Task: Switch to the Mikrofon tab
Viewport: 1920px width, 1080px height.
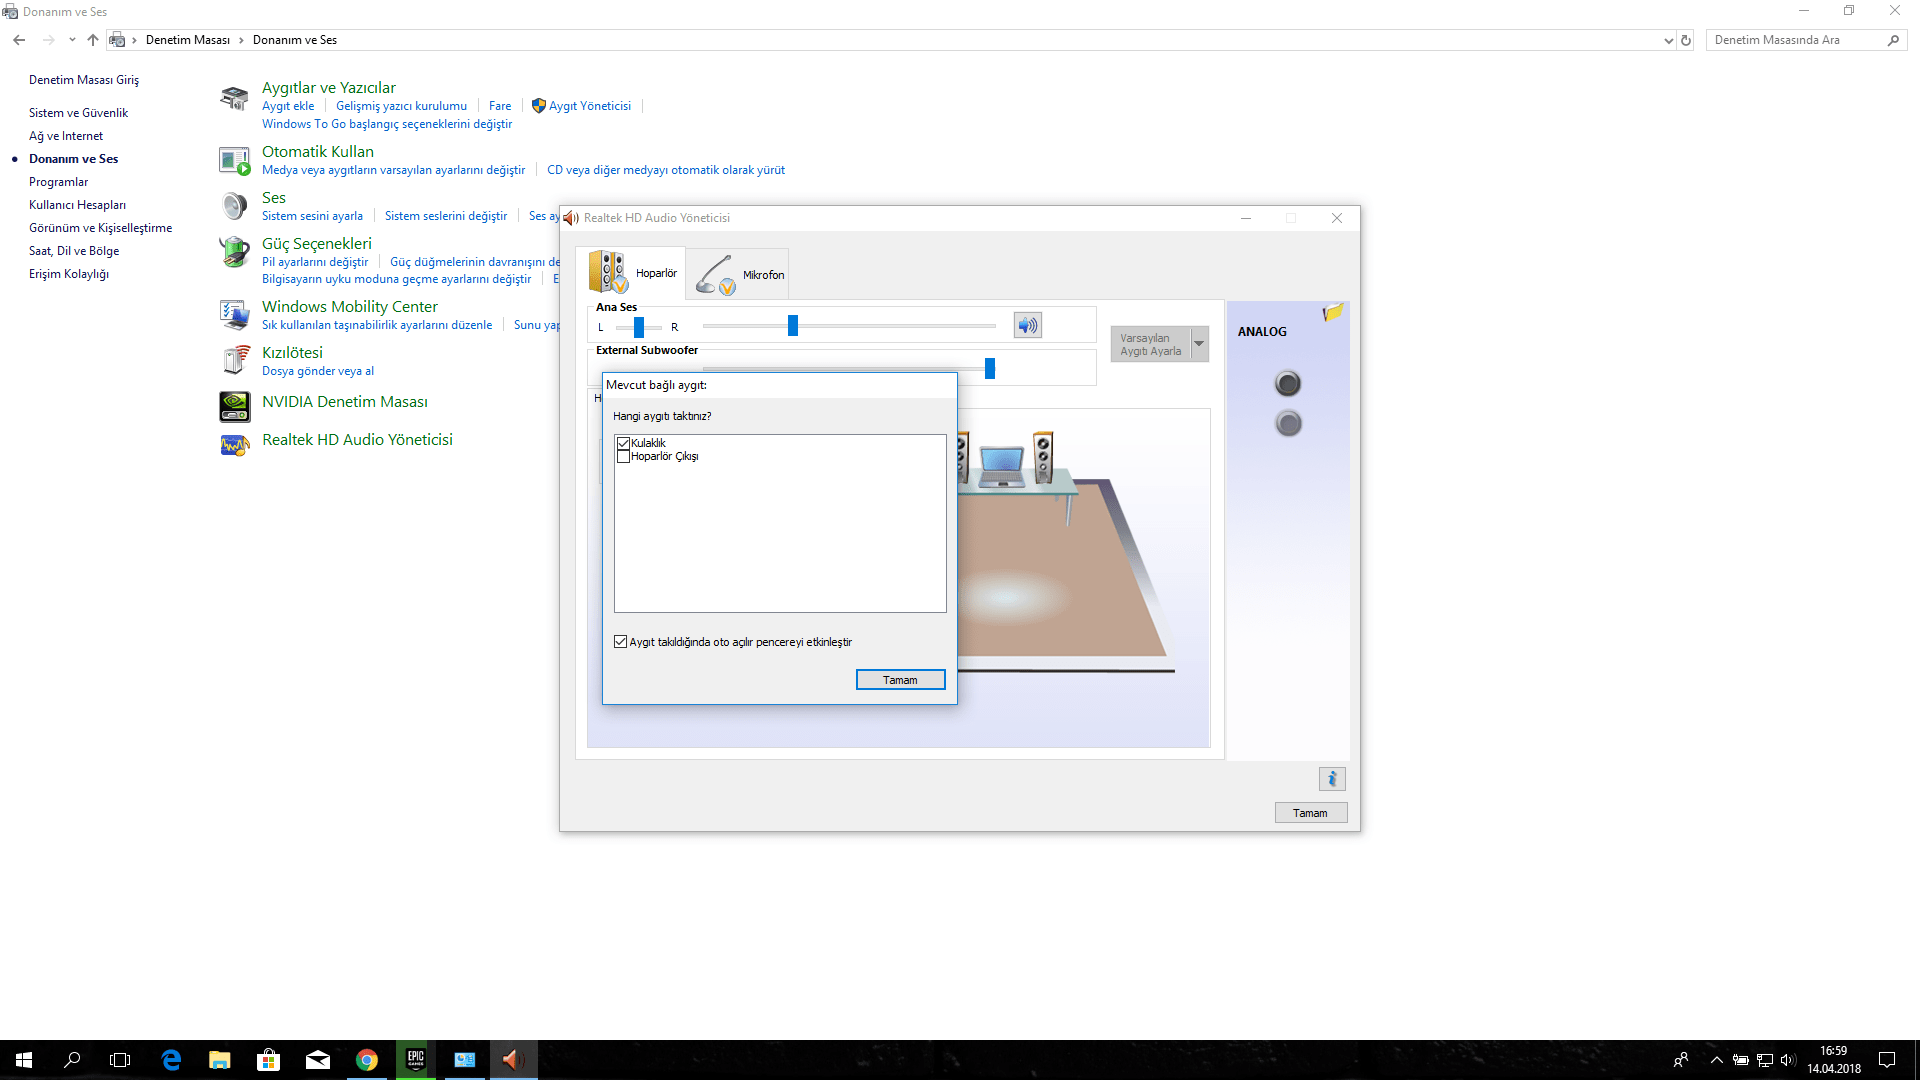Action: [x=738, y=274]
